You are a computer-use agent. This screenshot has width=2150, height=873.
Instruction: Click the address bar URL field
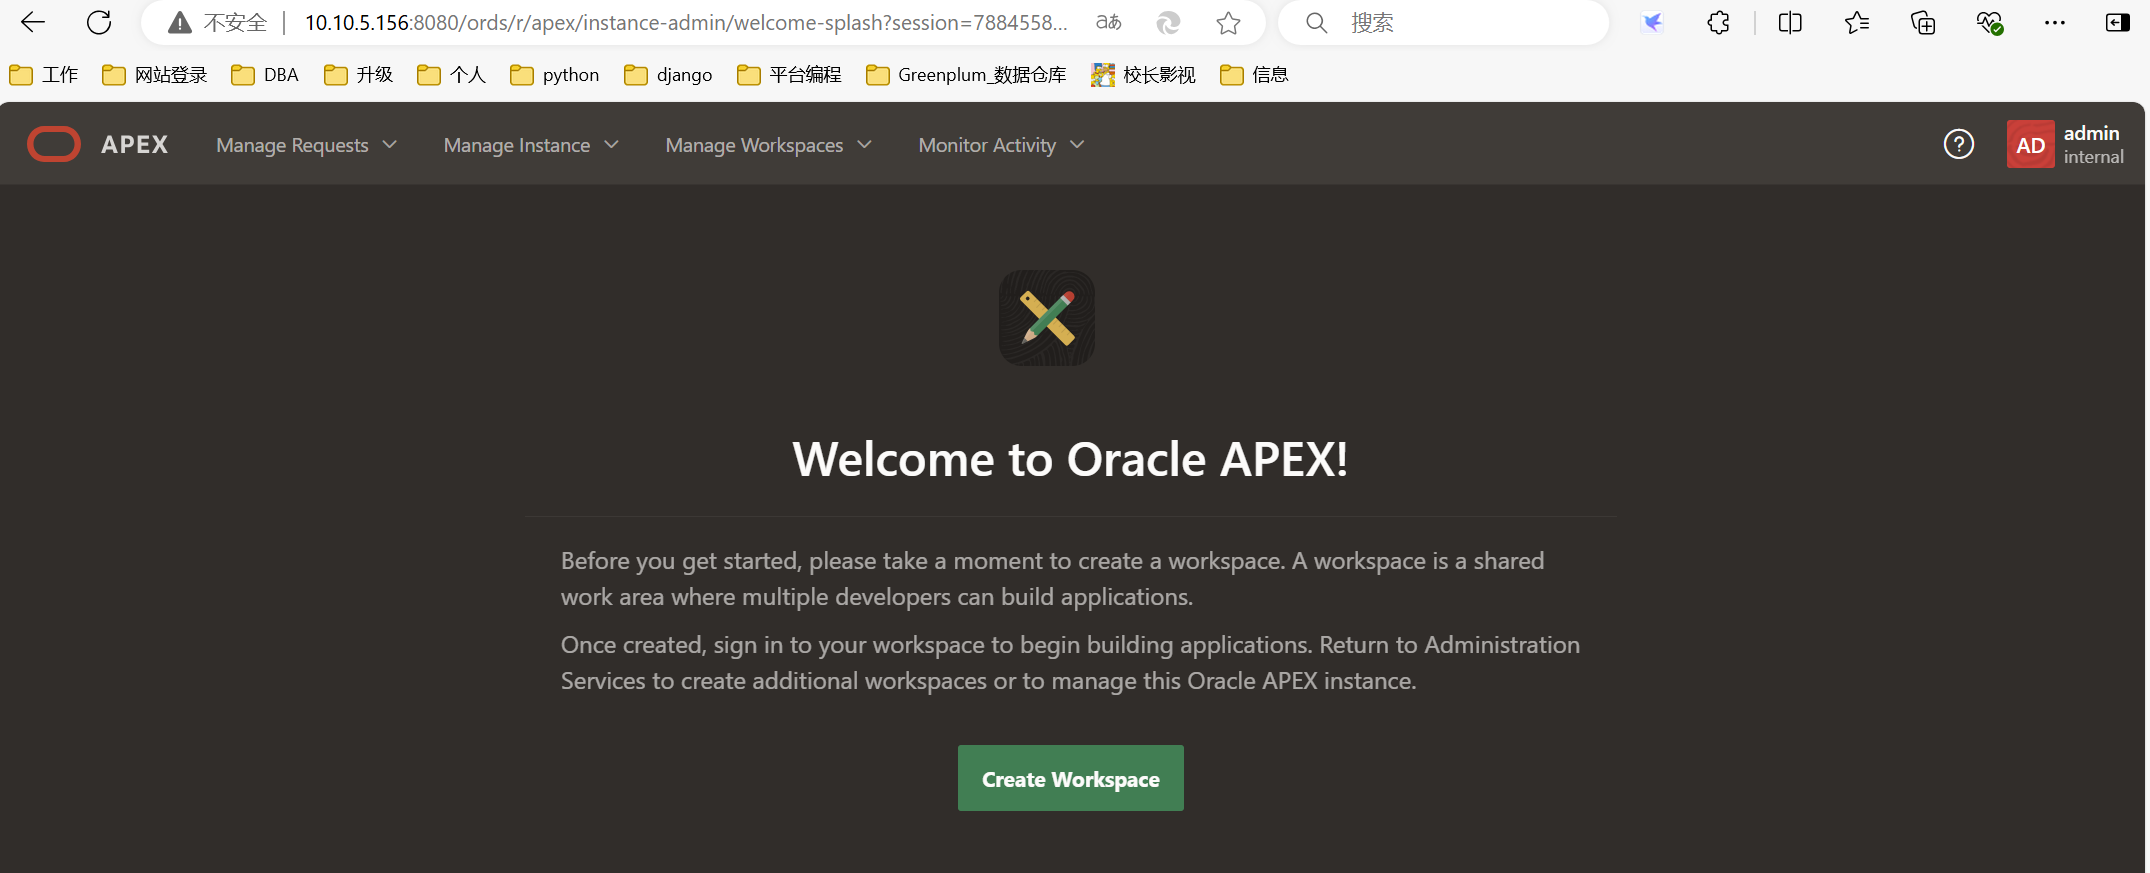click(x=686, y=22)
